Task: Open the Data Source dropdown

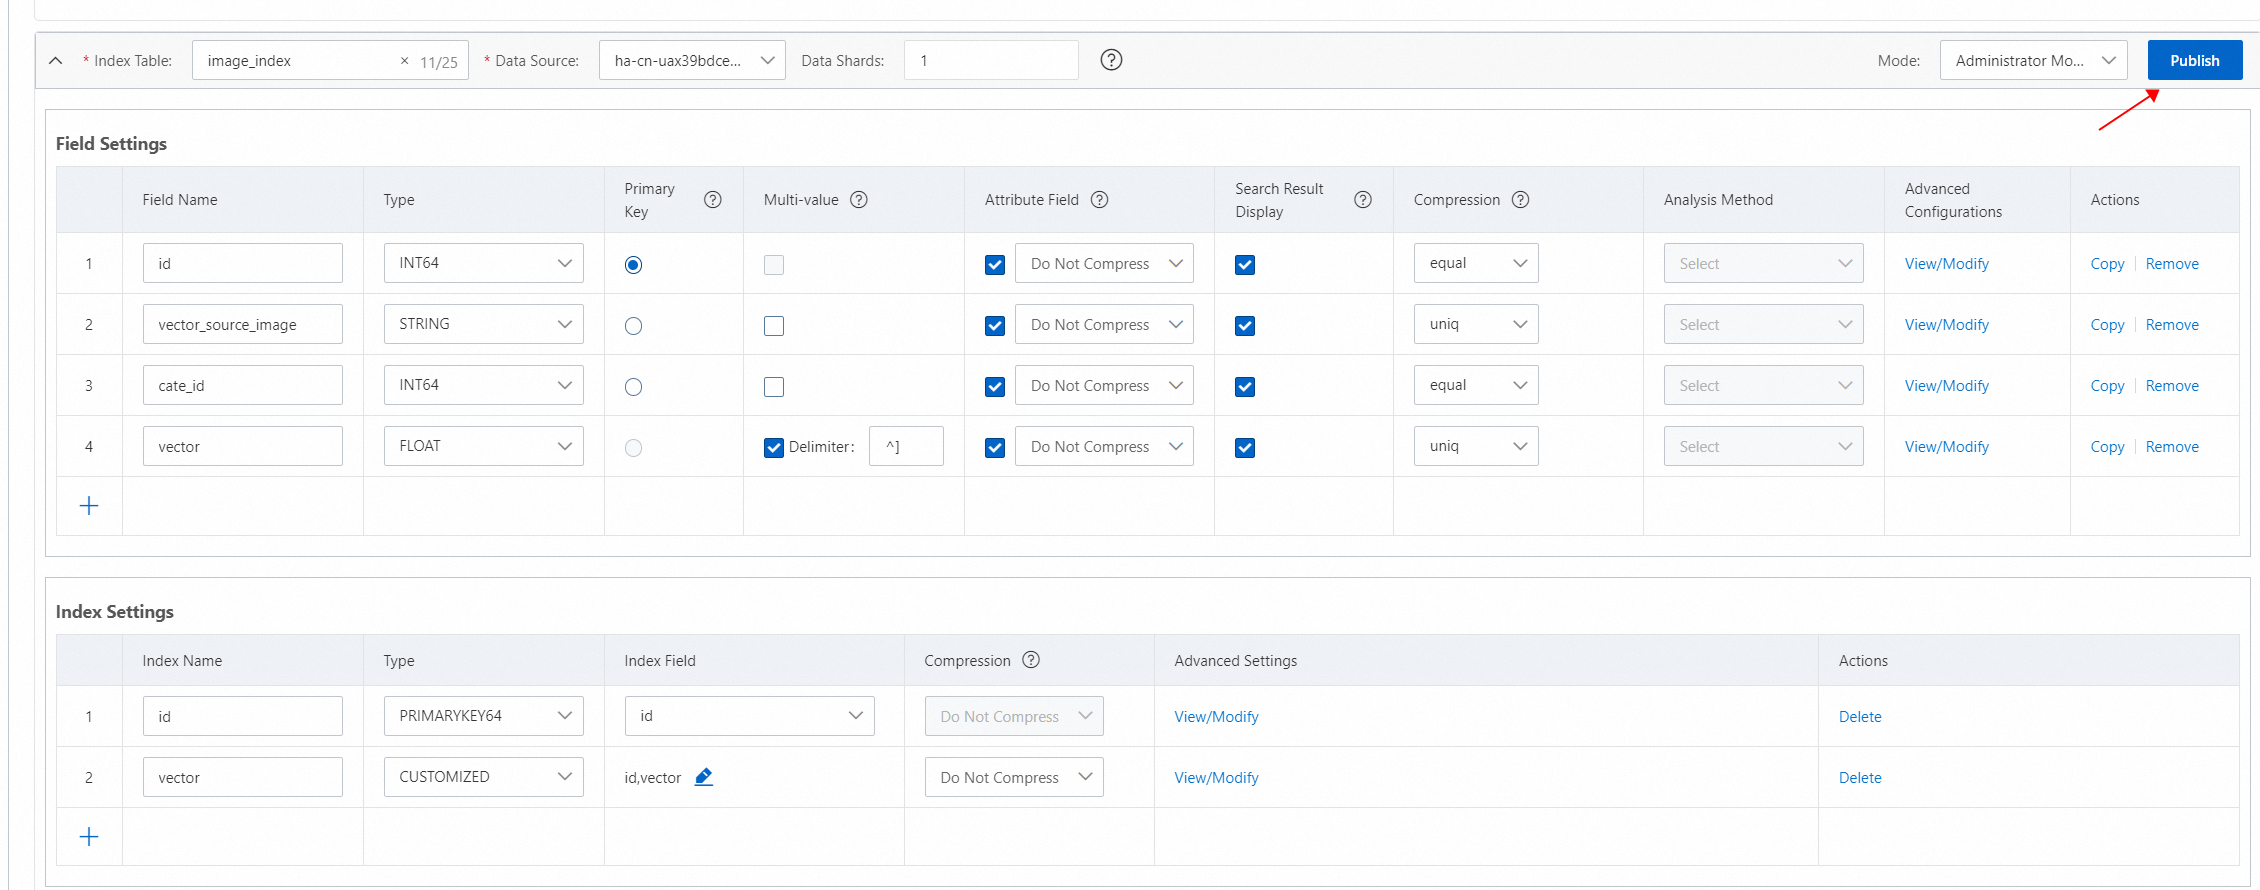Action: tap(692, 61)
